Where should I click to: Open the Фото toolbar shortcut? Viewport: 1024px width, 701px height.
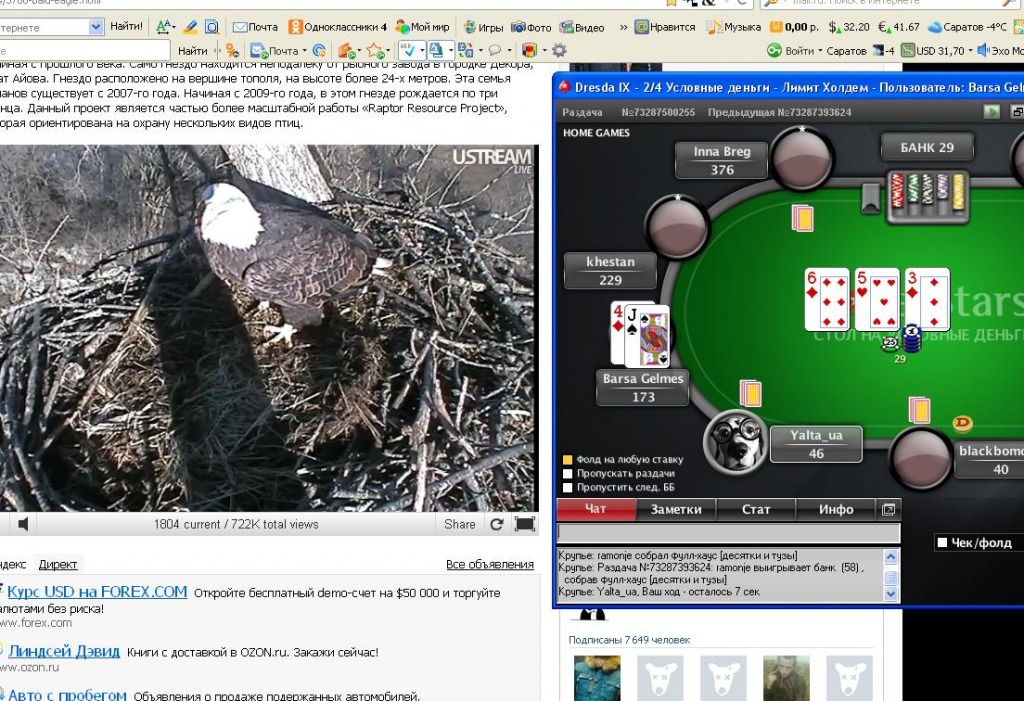point(531,27)
